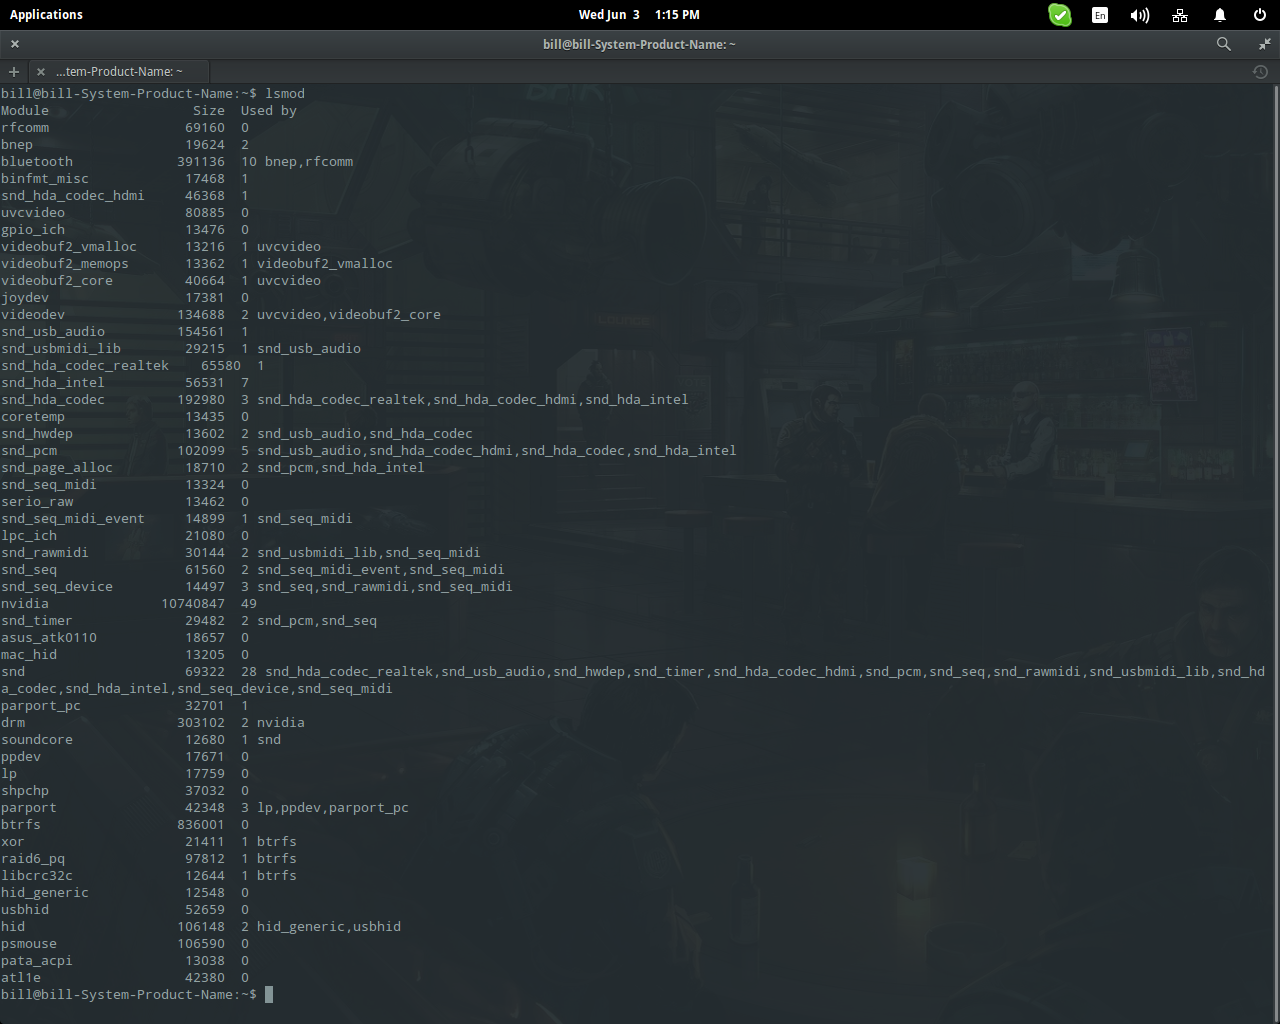
Task: Click the snd_hda_codec_hdmi module name at line start
Action: pyautogui.click(x=73, y=196)
